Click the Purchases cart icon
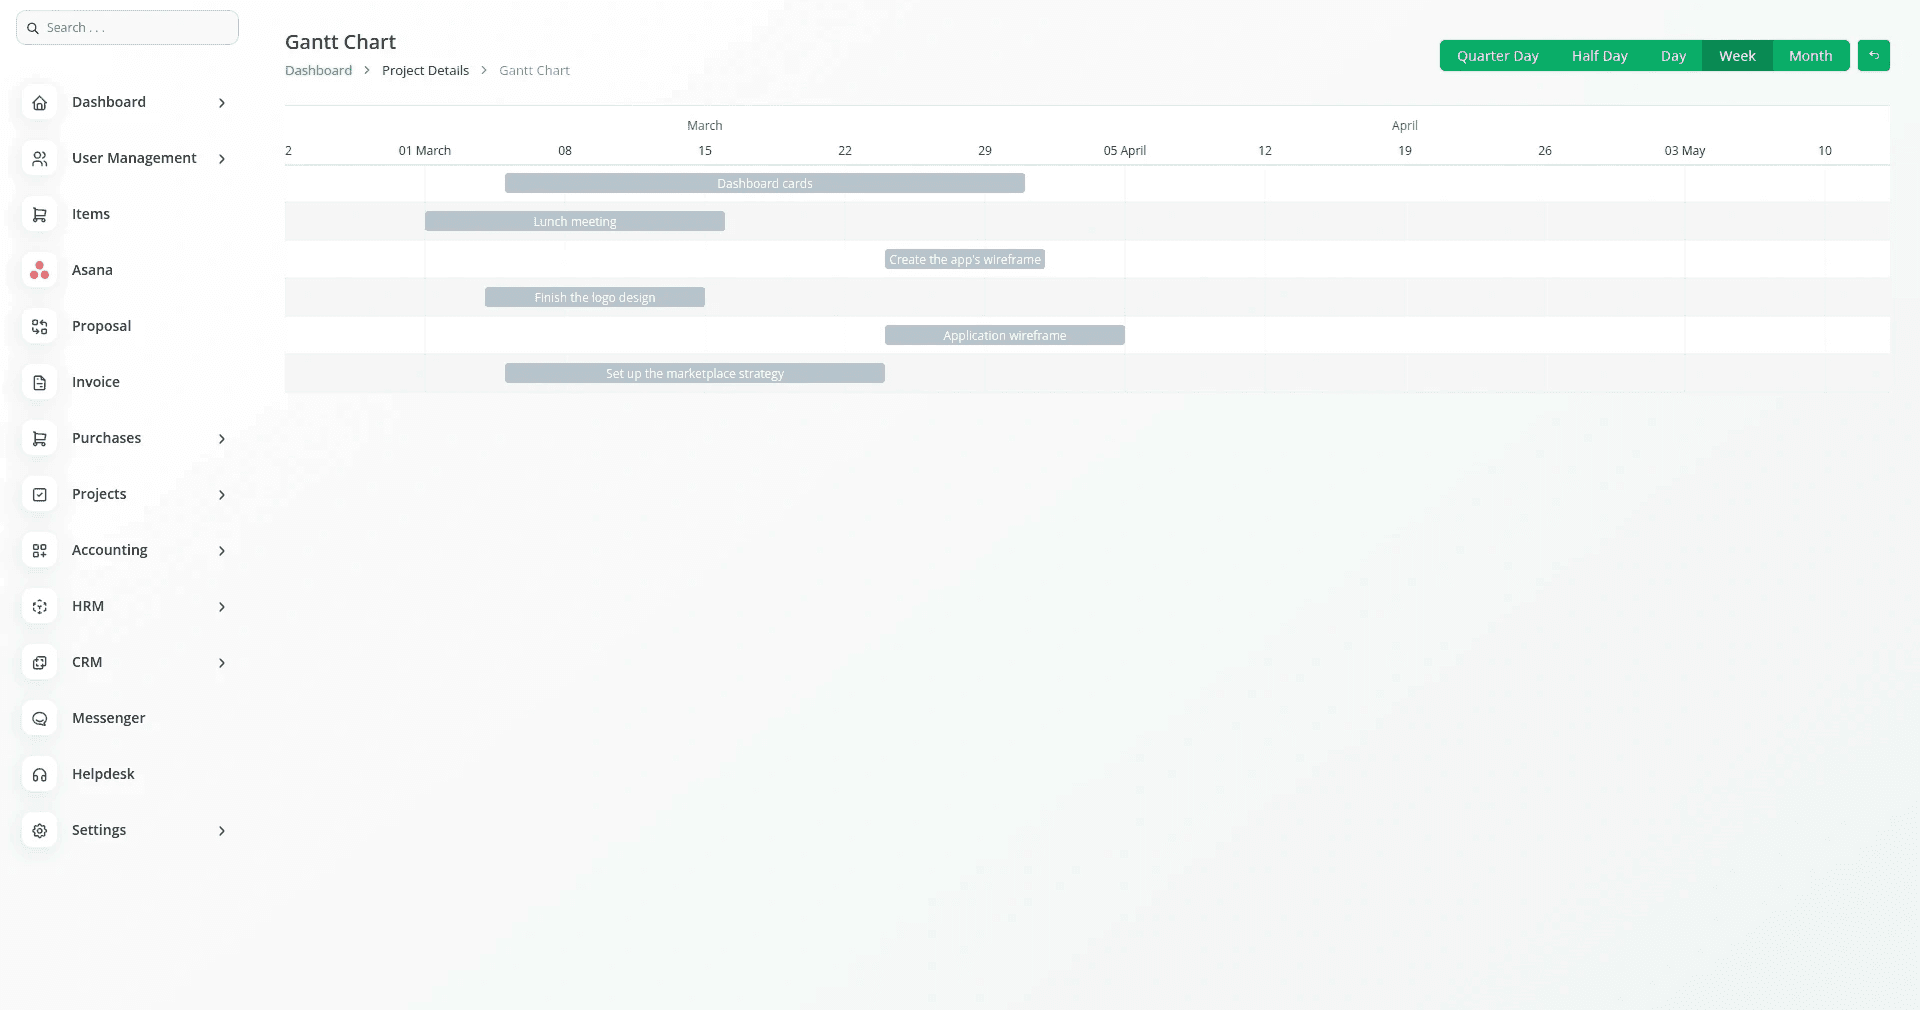Image resolution: width=1920 pixels, height=1010 pixels. (x=39, y=439)
